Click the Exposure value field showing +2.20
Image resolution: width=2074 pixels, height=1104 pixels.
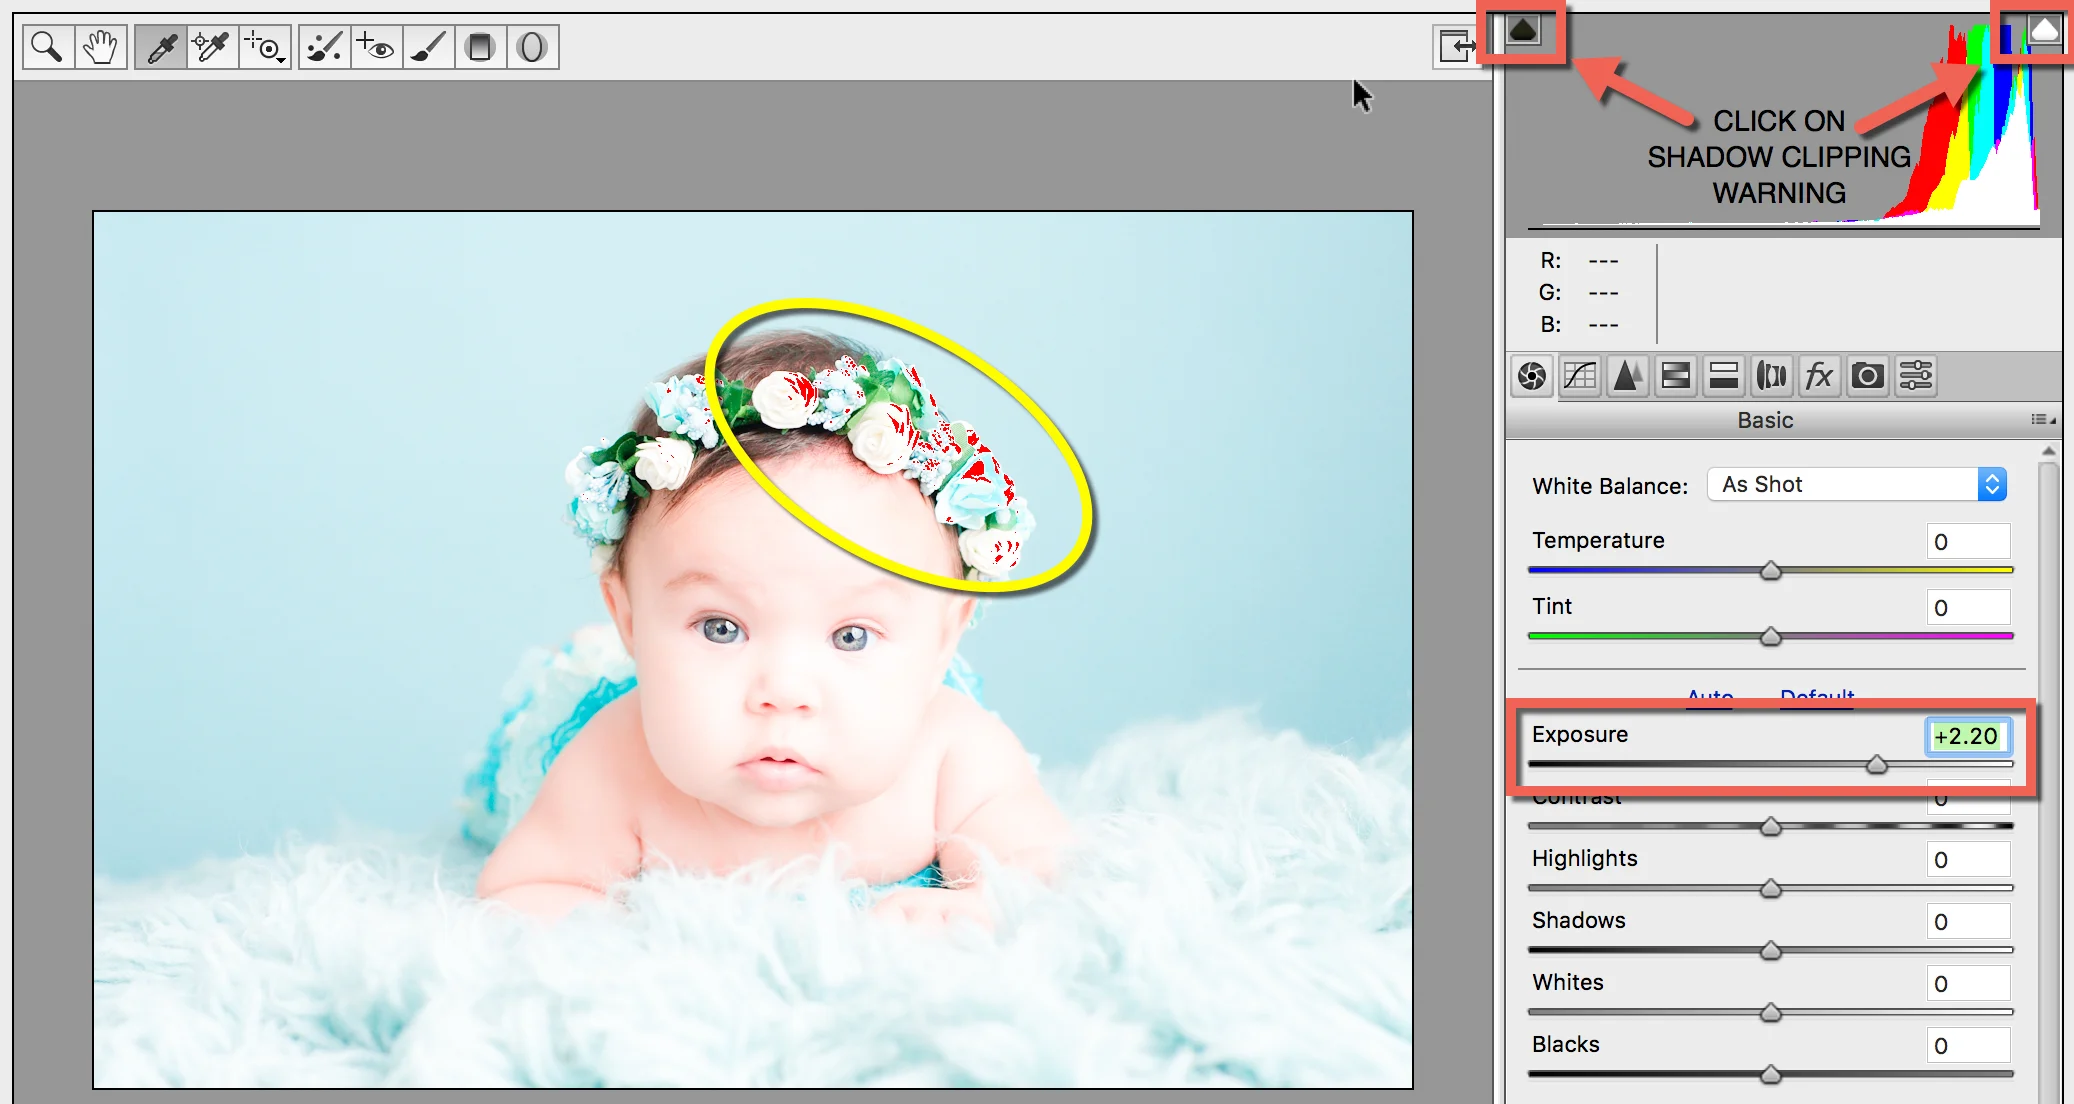pyautogui.click(x=1967, y=735)
